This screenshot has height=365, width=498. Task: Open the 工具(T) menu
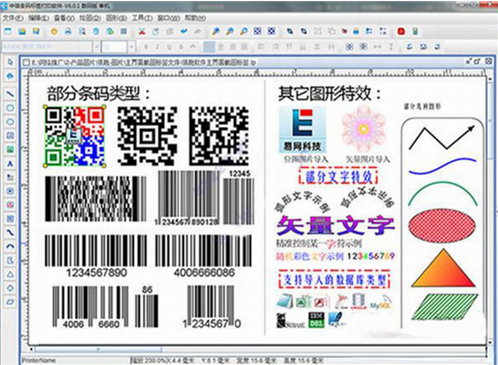point(142,18)
